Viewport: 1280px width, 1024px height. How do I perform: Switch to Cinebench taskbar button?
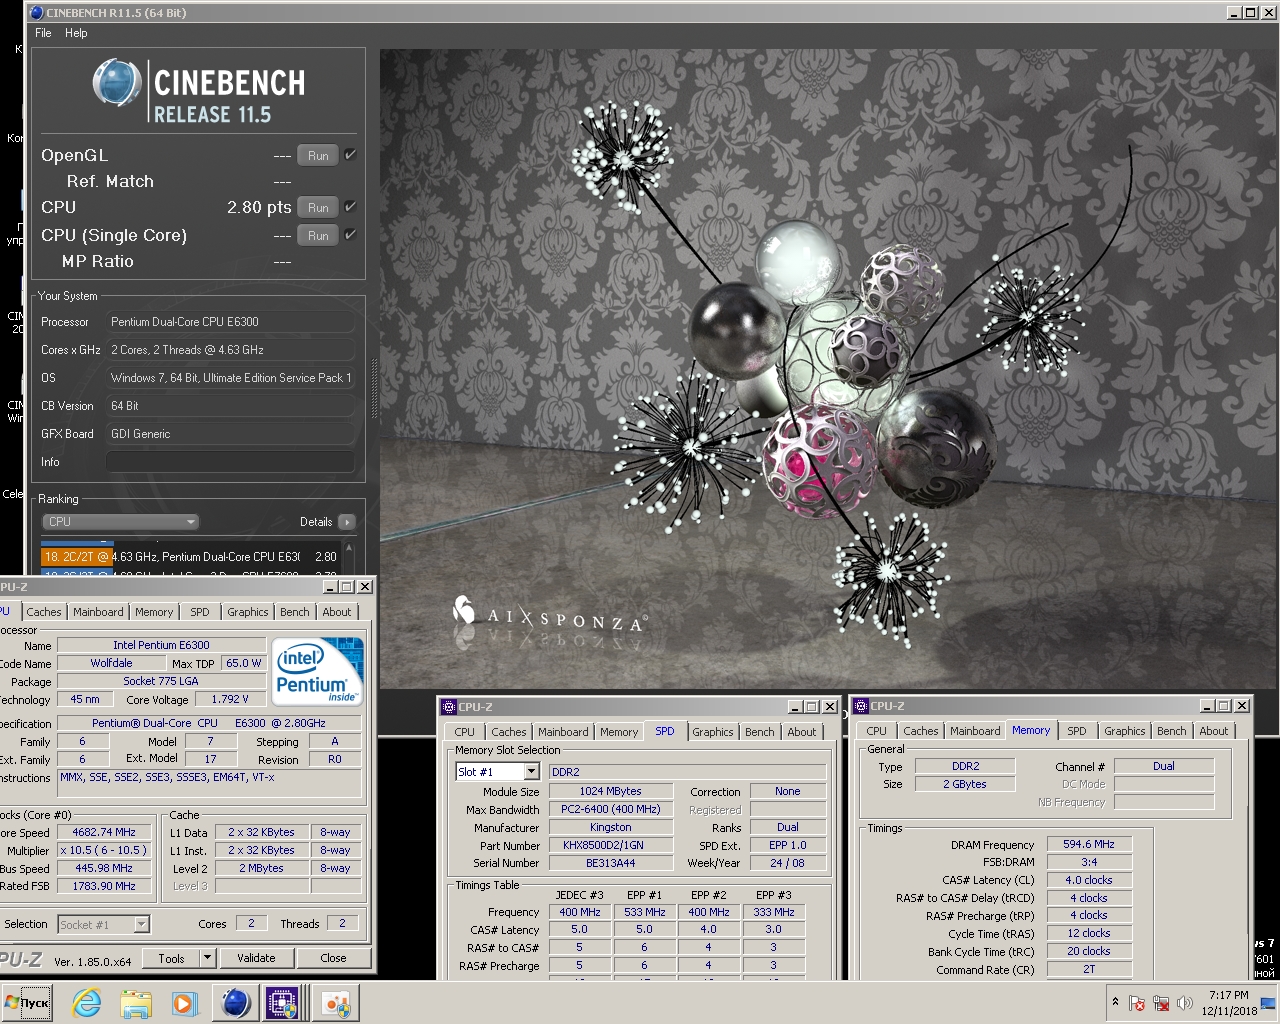236,1003
